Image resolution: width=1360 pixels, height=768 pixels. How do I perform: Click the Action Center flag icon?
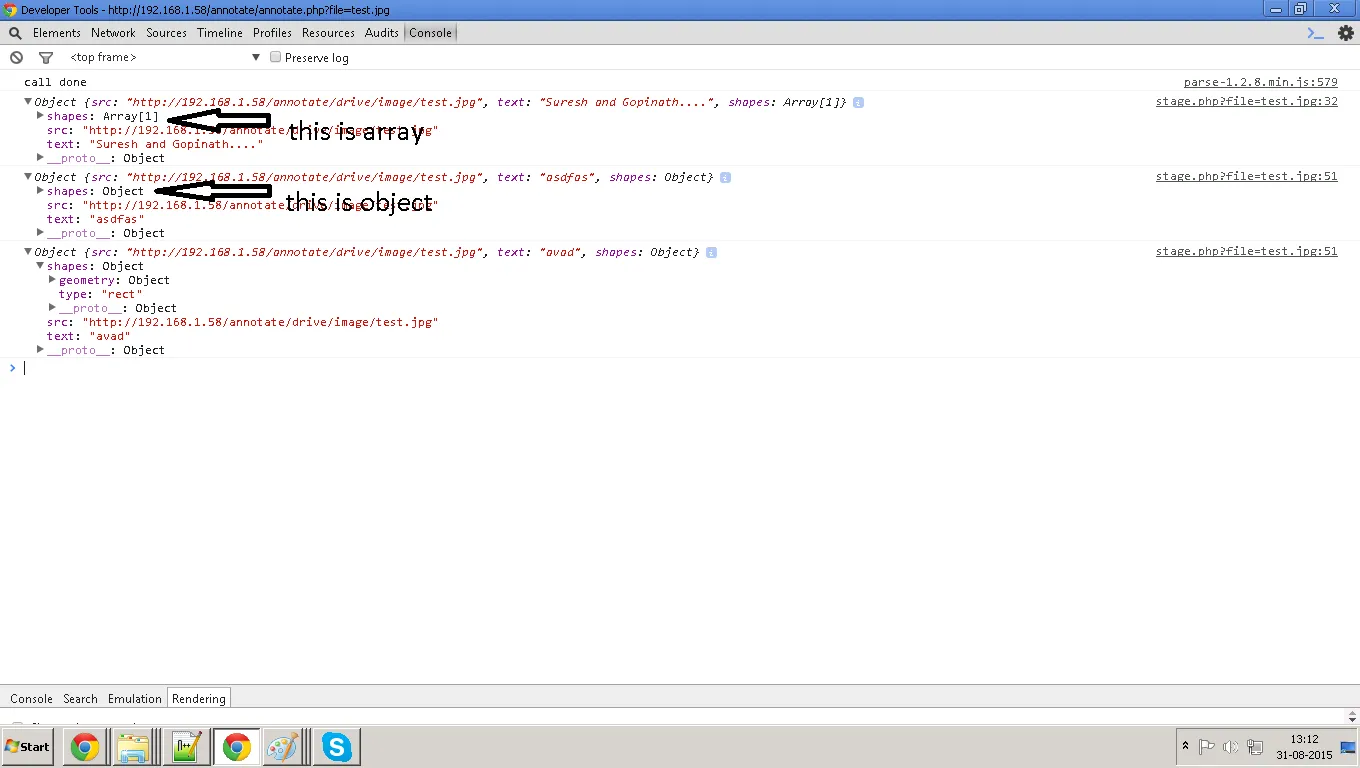click(x=1206, y=747)
